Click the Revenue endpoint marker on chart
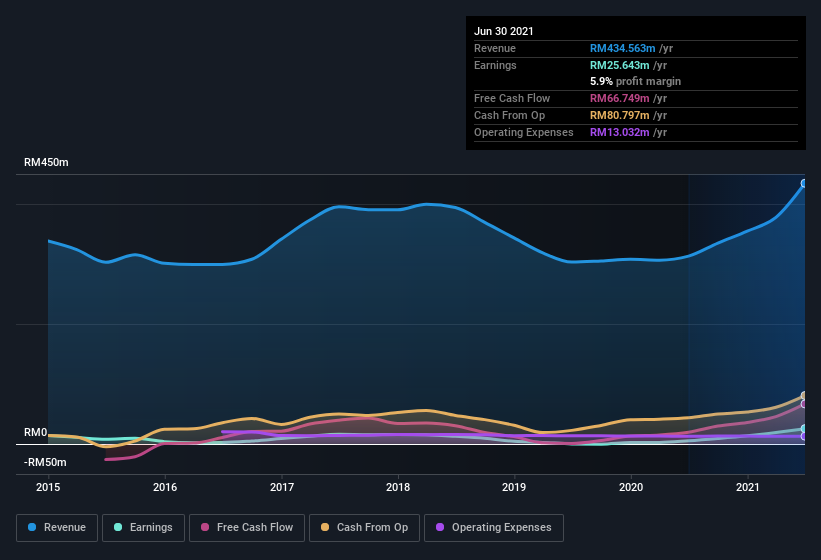 pyautogui.click(x=804, y=183)
